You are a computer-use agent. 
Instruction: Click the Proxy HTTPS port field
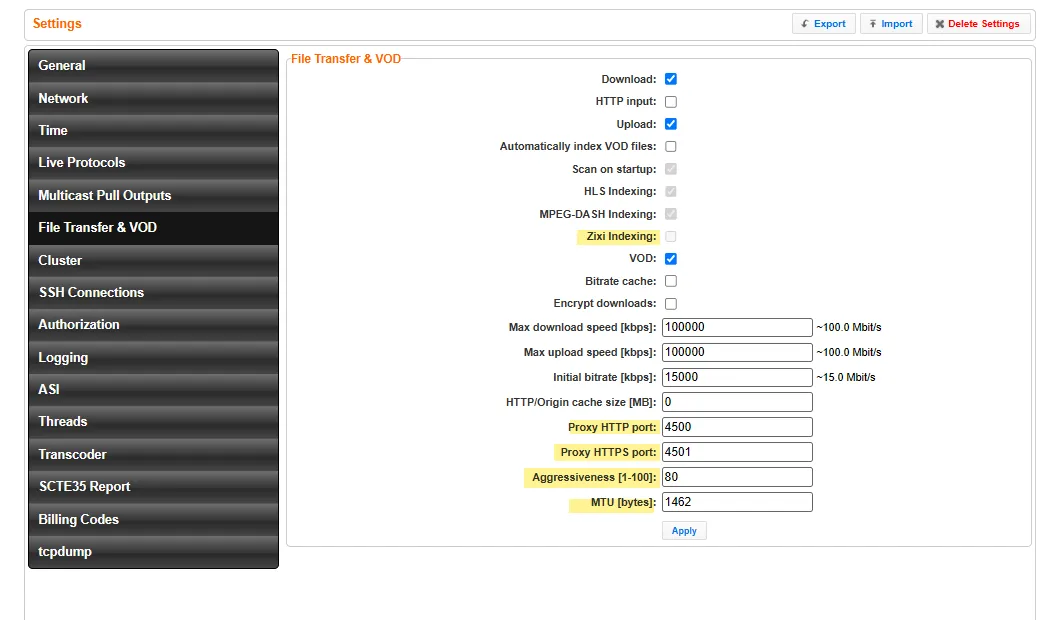737,452
